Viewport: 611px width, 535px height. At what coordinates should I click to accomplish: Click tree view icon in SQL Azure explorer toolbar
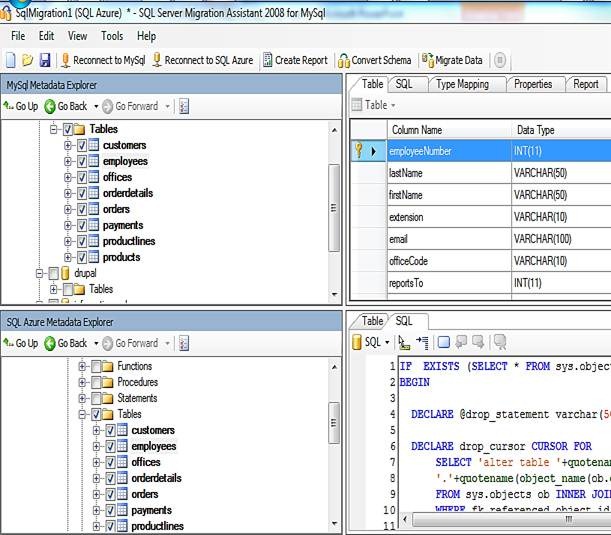(184, 343)
